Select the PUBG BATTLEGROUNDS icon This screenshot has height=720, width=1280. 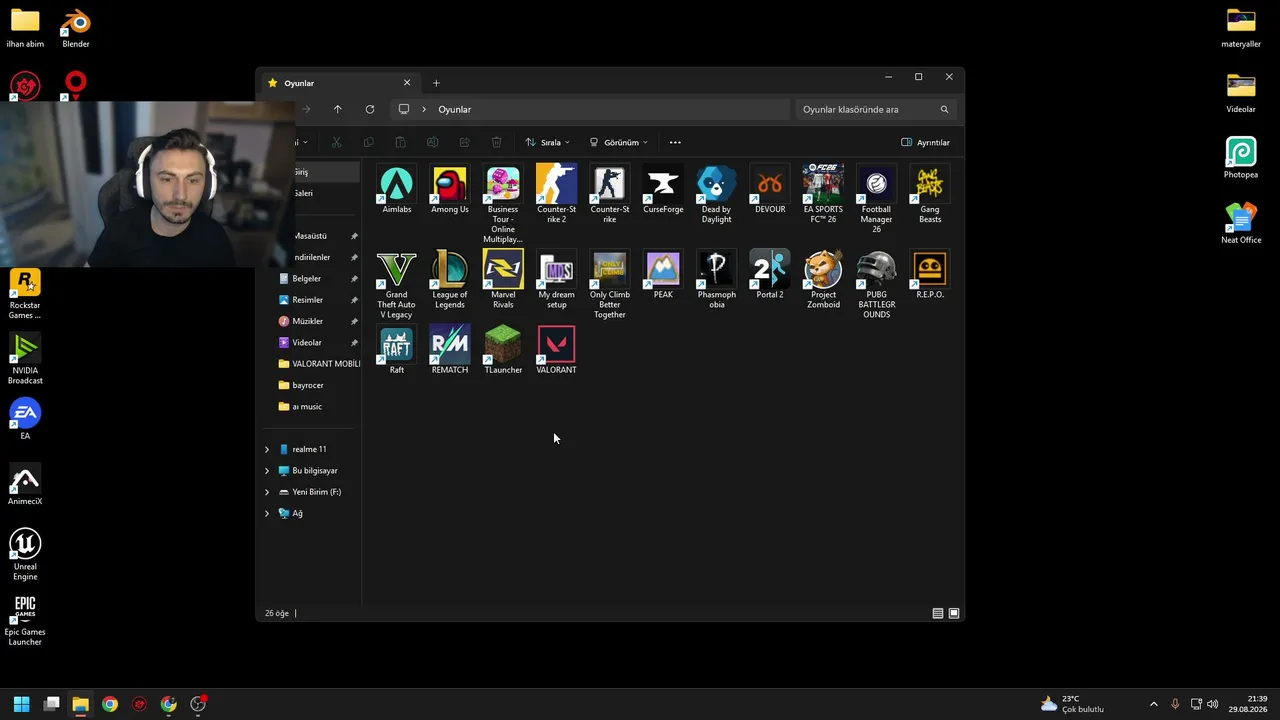876,284
